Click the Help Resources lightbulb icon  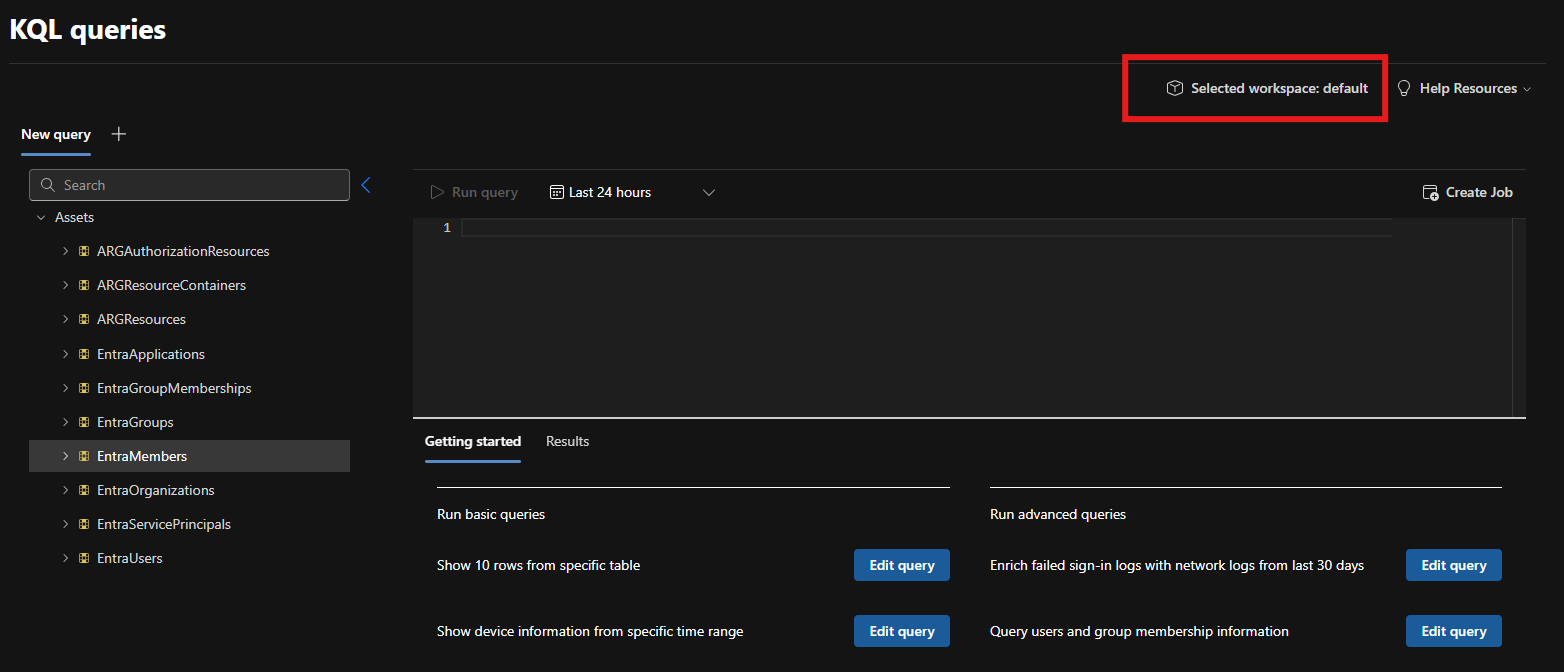pos(1404,88)
